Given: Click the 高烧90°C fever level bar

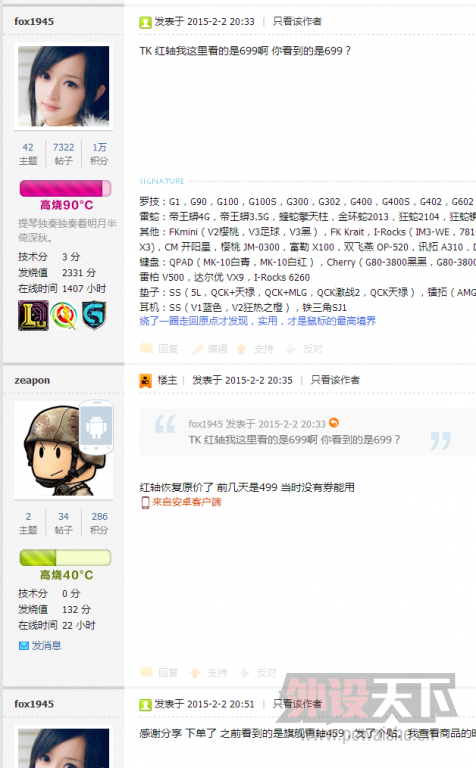Looking at the screenshot, I should pyautogui.click(x=66, y=189).
